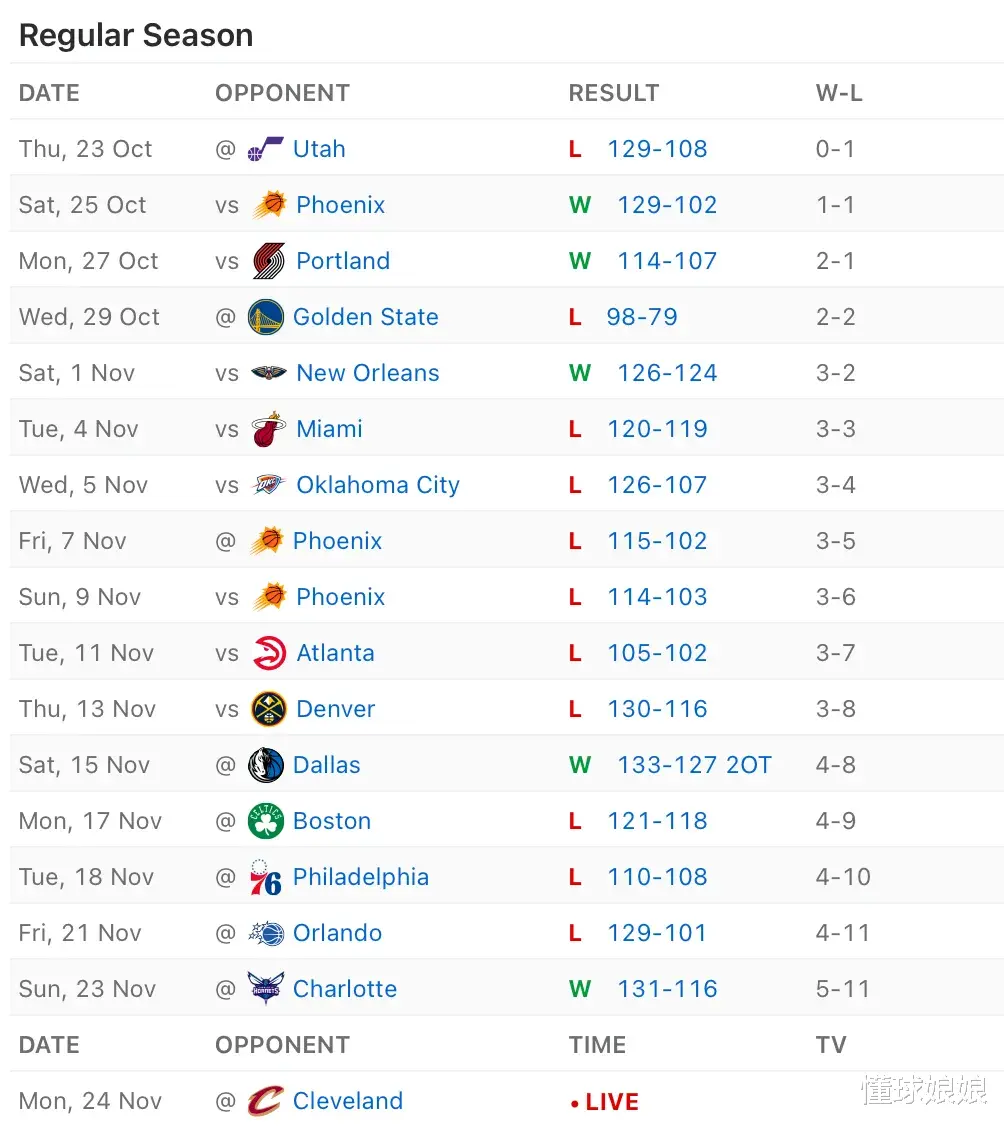Open the Charlotte team link

click(x=345, y=989)
